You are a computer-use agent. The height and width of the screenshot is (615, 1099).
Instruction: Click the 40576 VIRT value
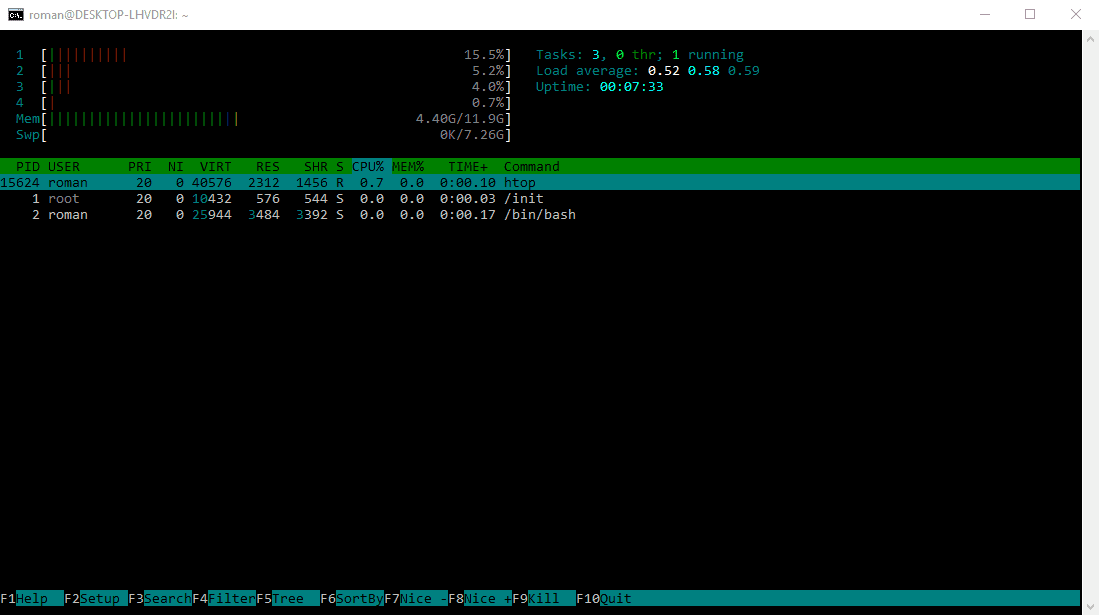[212, 182]
